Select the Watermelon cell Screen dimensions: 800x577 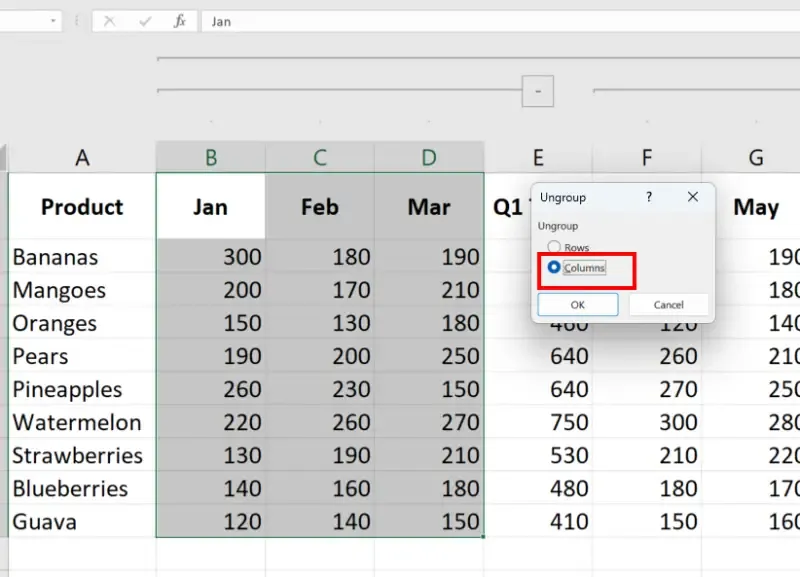(x=82, y=422)
